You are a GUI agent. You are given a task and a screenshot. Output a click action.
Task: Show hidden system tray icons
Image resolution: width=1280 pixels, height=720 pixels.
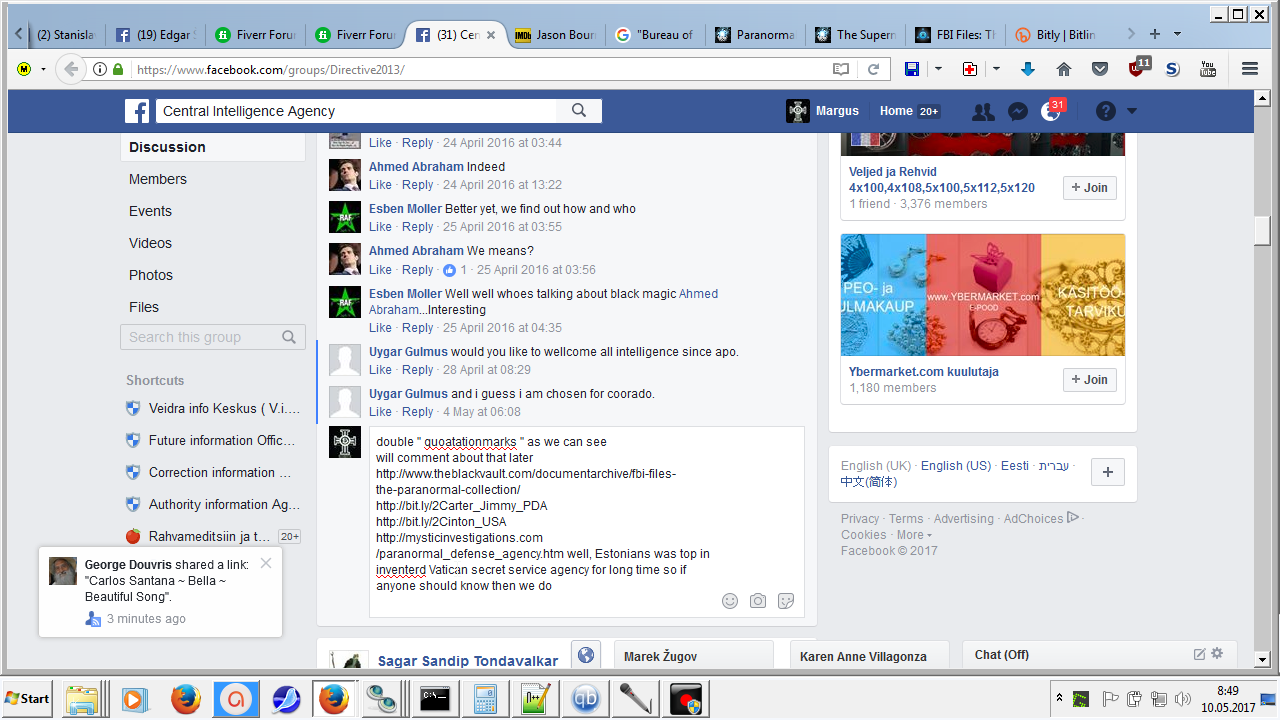point(1058,698)
